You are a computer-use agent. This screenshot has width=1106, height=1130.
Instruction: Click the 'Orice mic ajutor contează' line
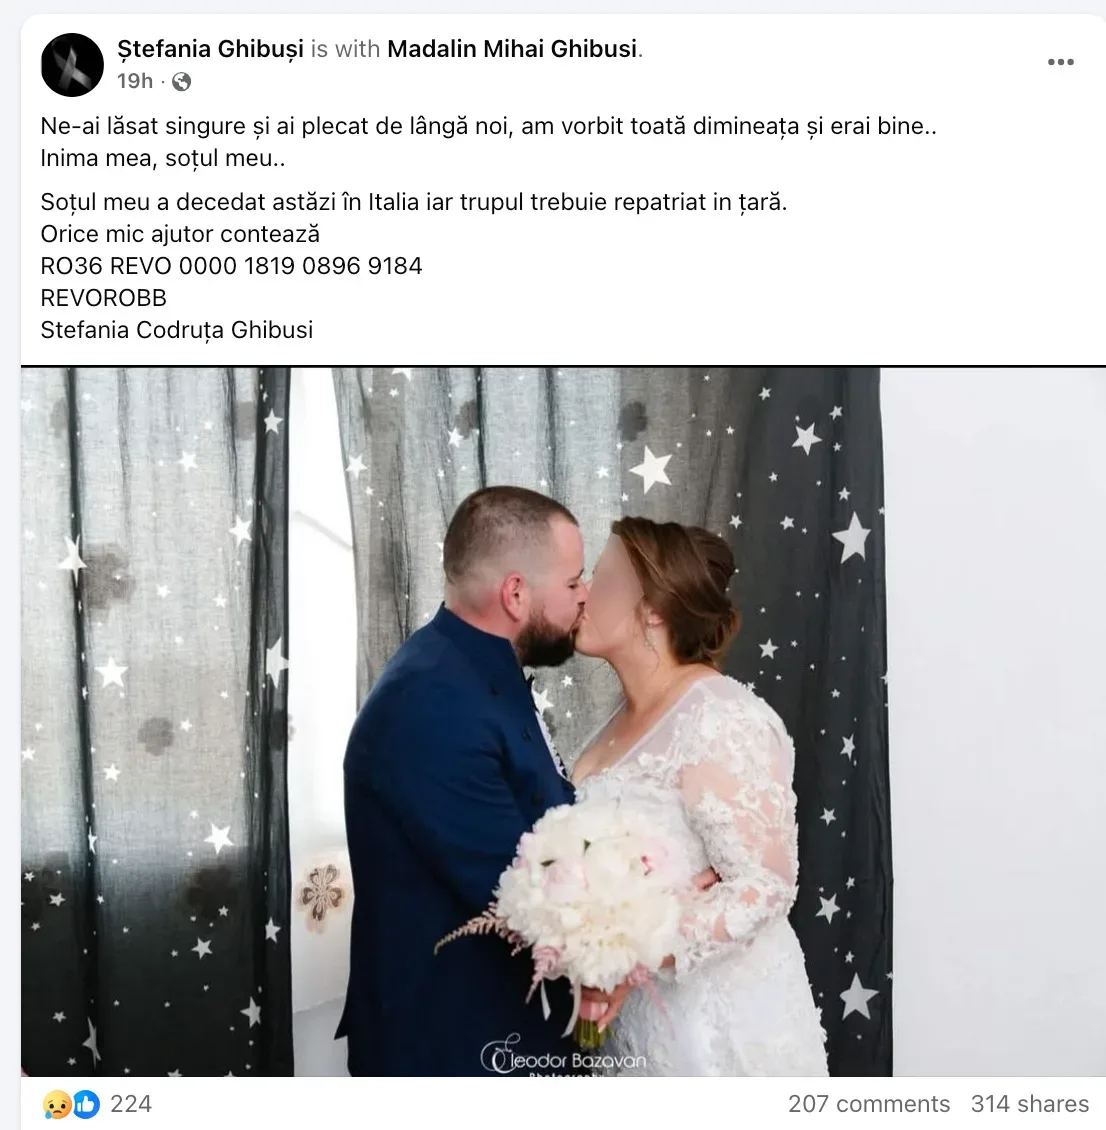[x=180, y=234]
